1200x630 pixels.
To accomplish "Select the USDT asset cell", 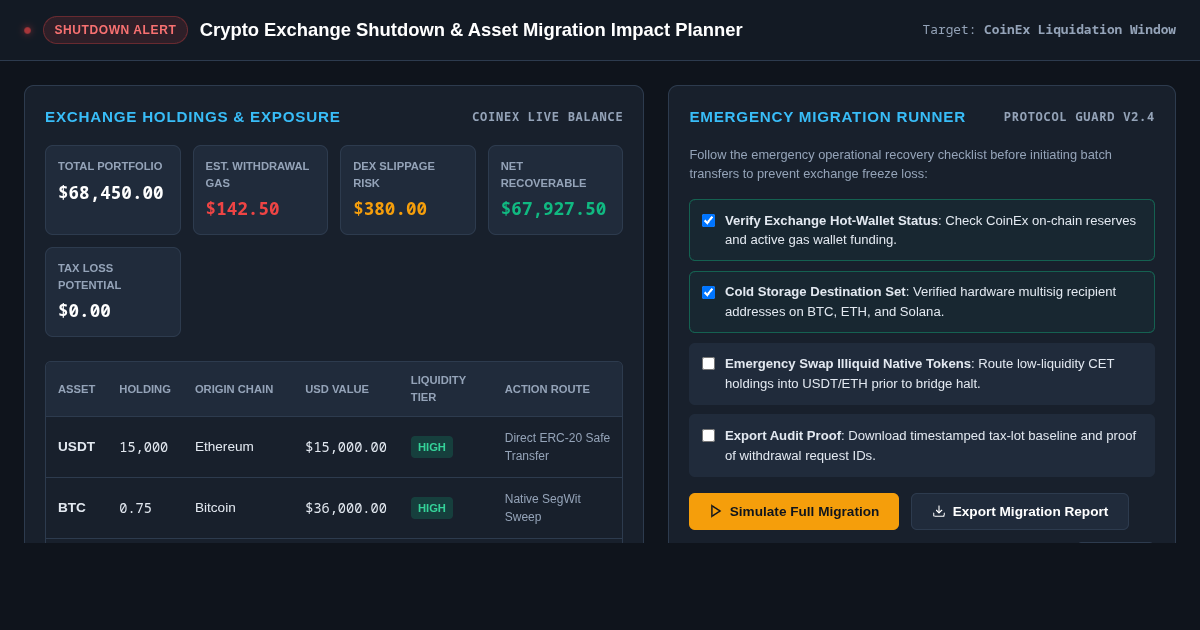I will [x=76, y=447].
